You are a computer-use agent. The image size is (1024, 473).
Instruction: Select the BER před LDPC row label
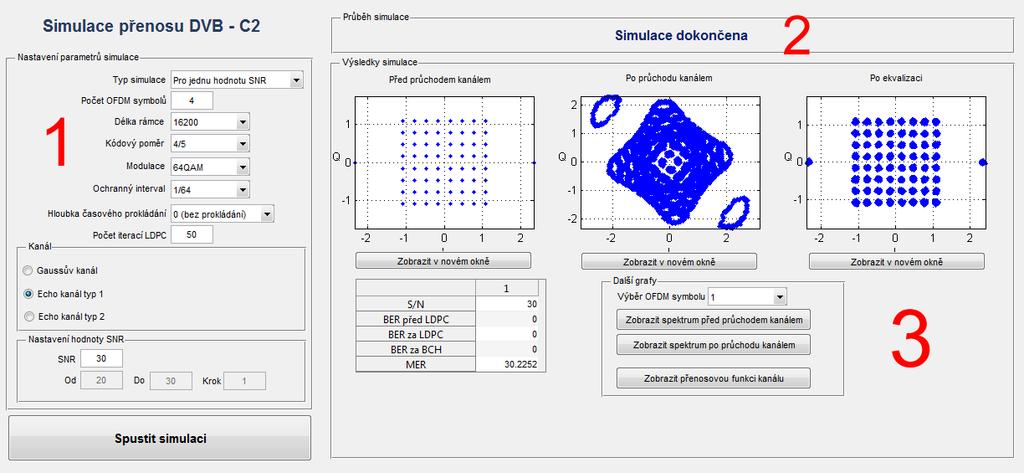click(416, 319)
